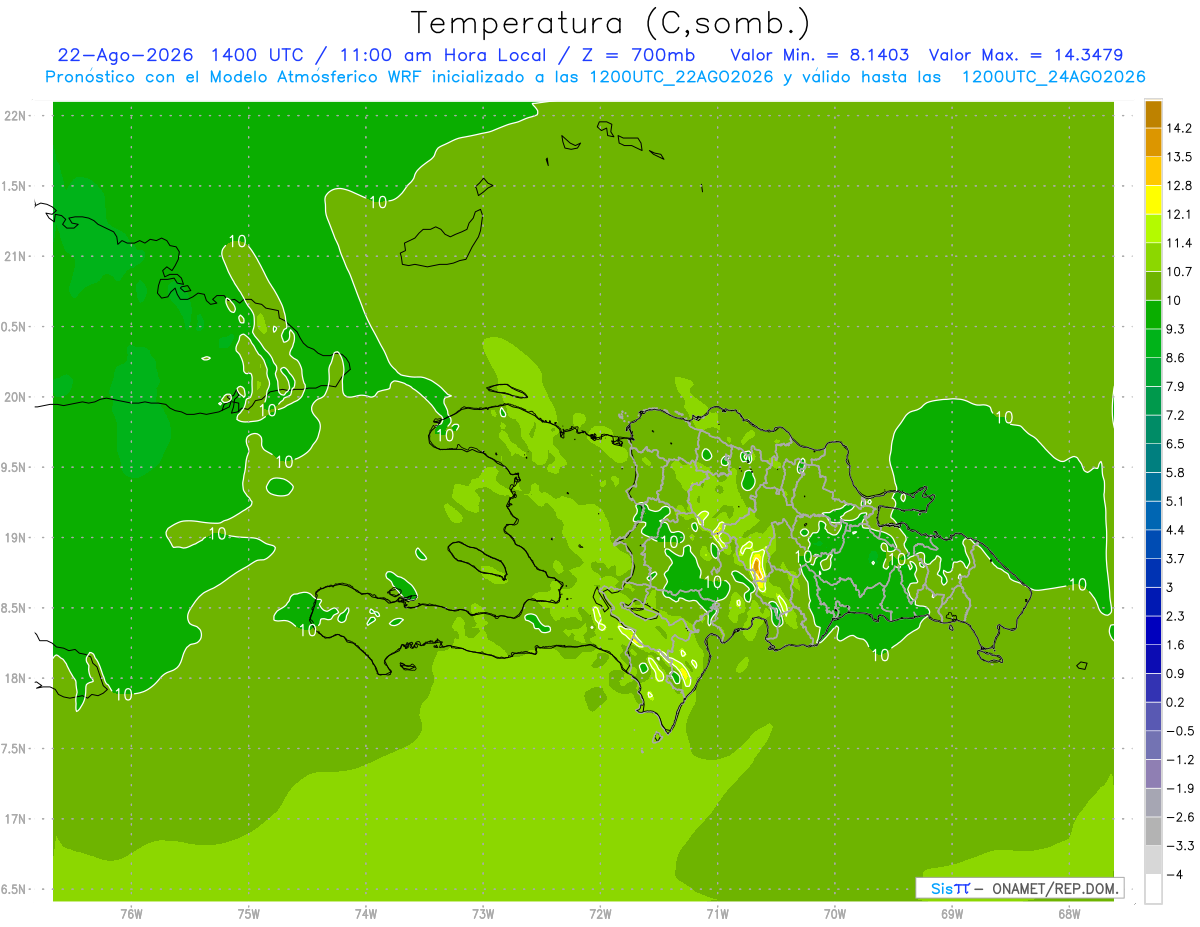
Task: Click the "74W" longitude axis label
Action: point(366,912)
